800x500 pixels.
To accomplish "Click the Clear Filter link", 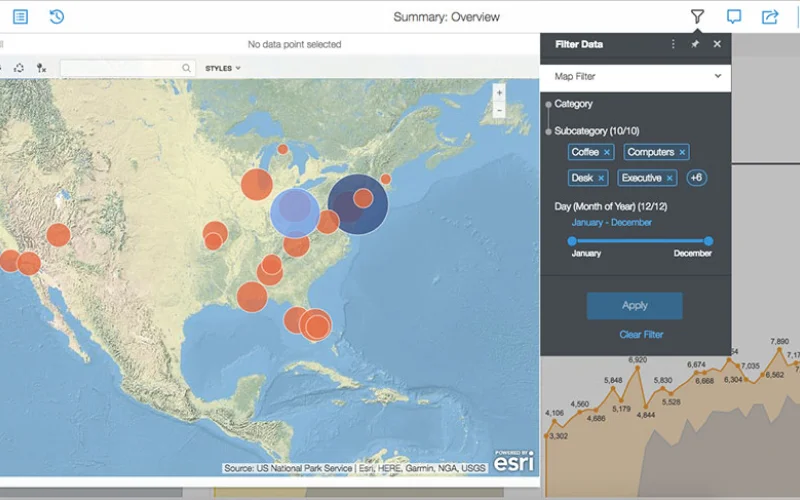I will pos(640,335).
